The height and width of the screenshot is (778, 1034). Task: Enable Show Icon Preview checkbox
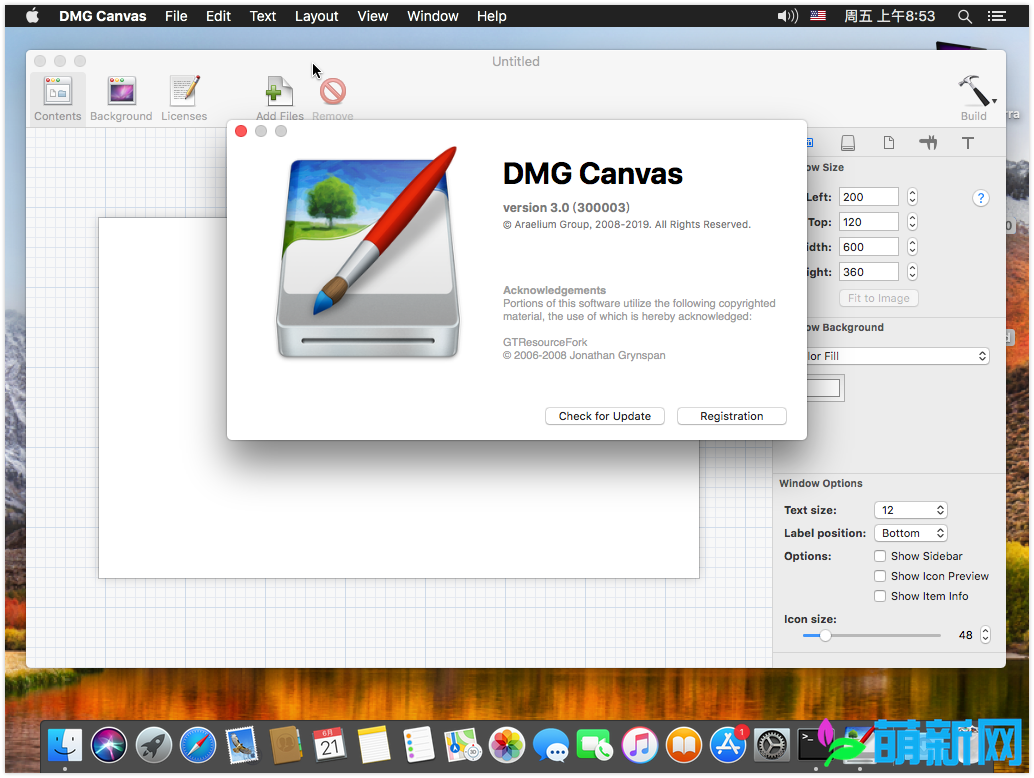(x=880, y=576)
